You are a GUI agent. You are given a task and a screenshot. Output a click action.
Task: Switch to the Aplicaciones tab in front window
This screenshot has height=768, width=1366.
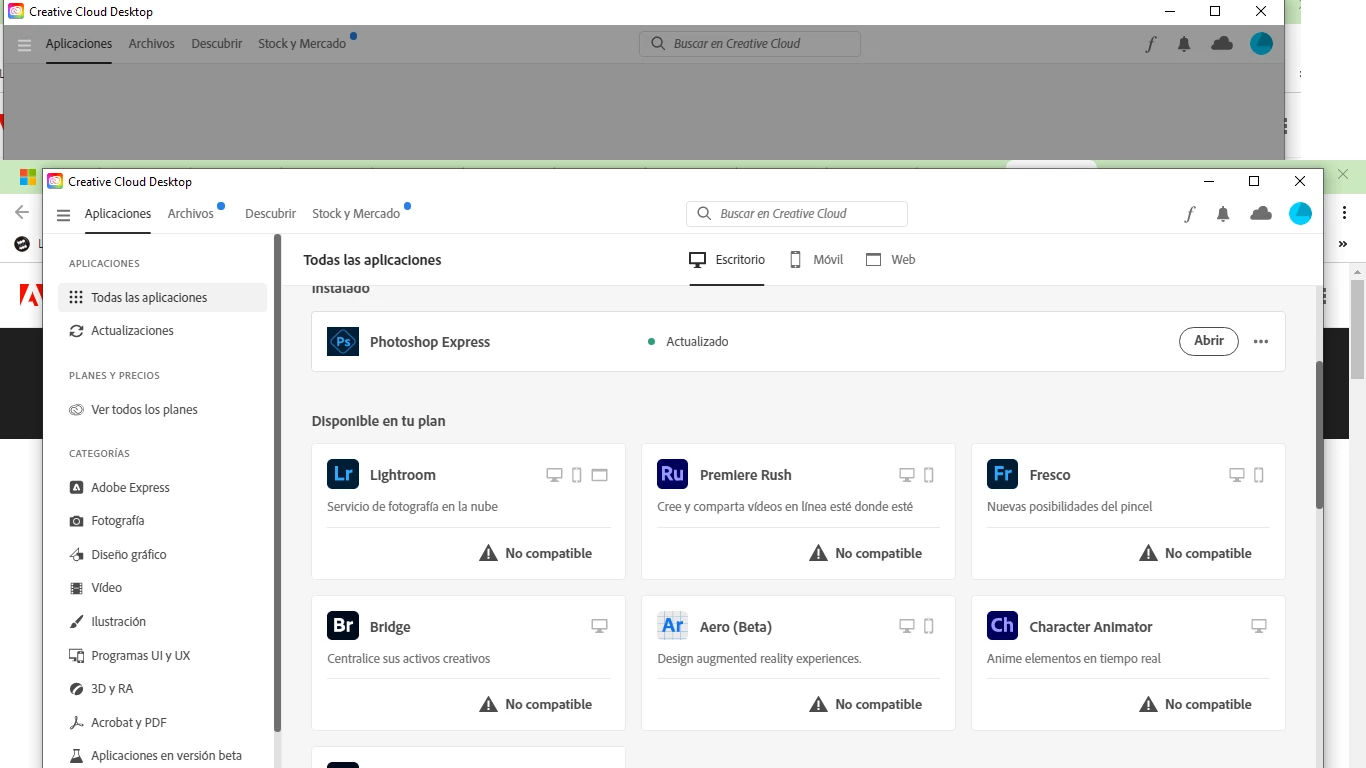pos(118,214)
